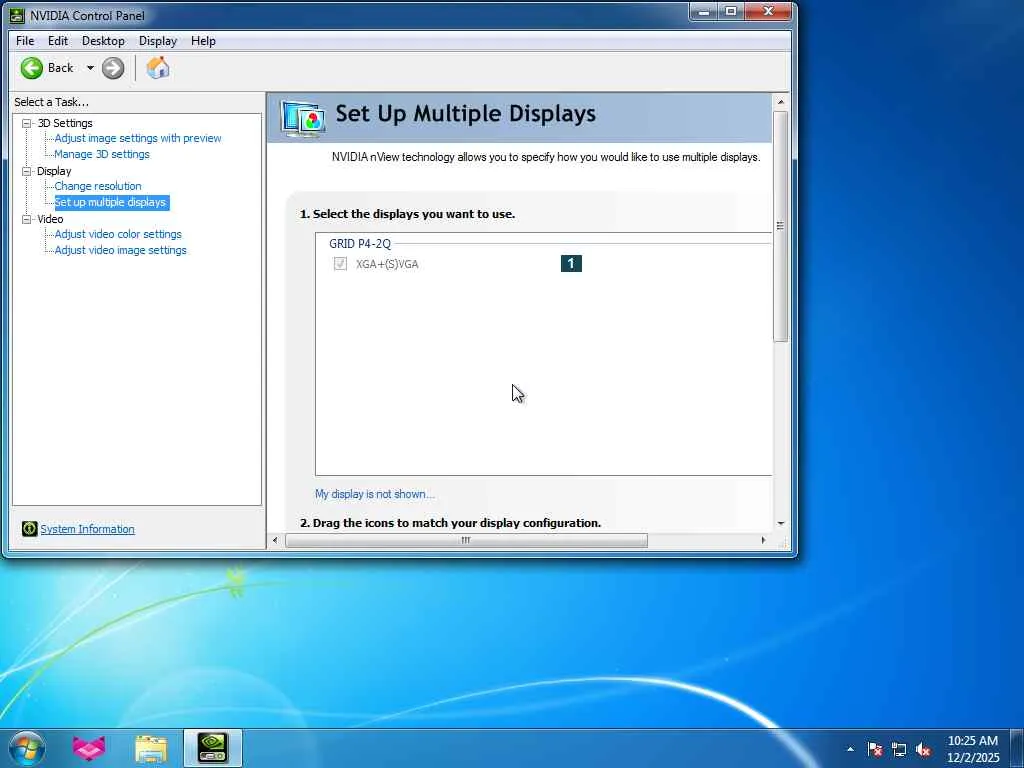Screen dimensions: 1024x768
Task: Launch the pink cat app from taskbar
Action: point(89,748)
